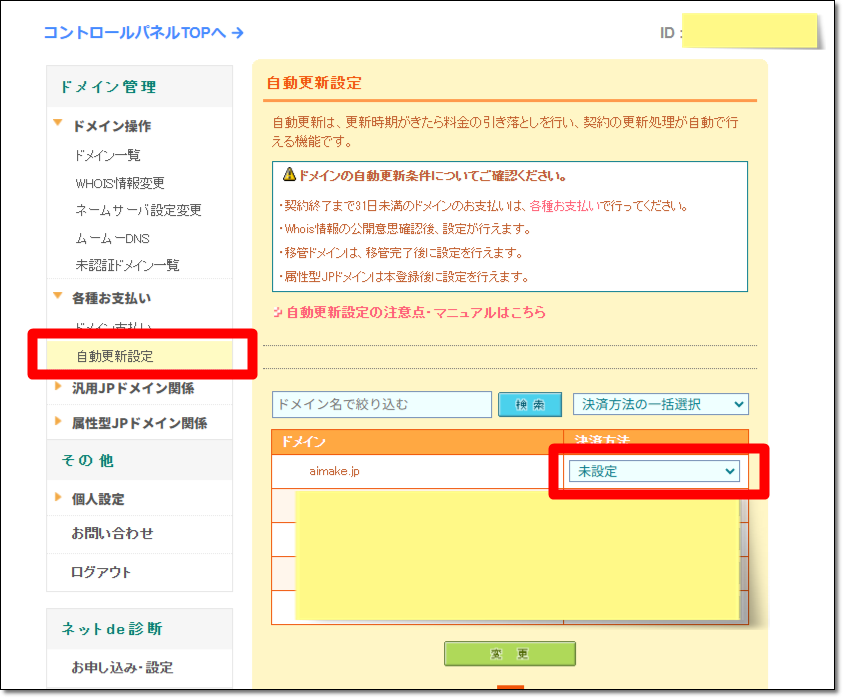Open the 未設定 payment method dropdown for aimake.jp
Screen dimensions: 843x698
654,470
